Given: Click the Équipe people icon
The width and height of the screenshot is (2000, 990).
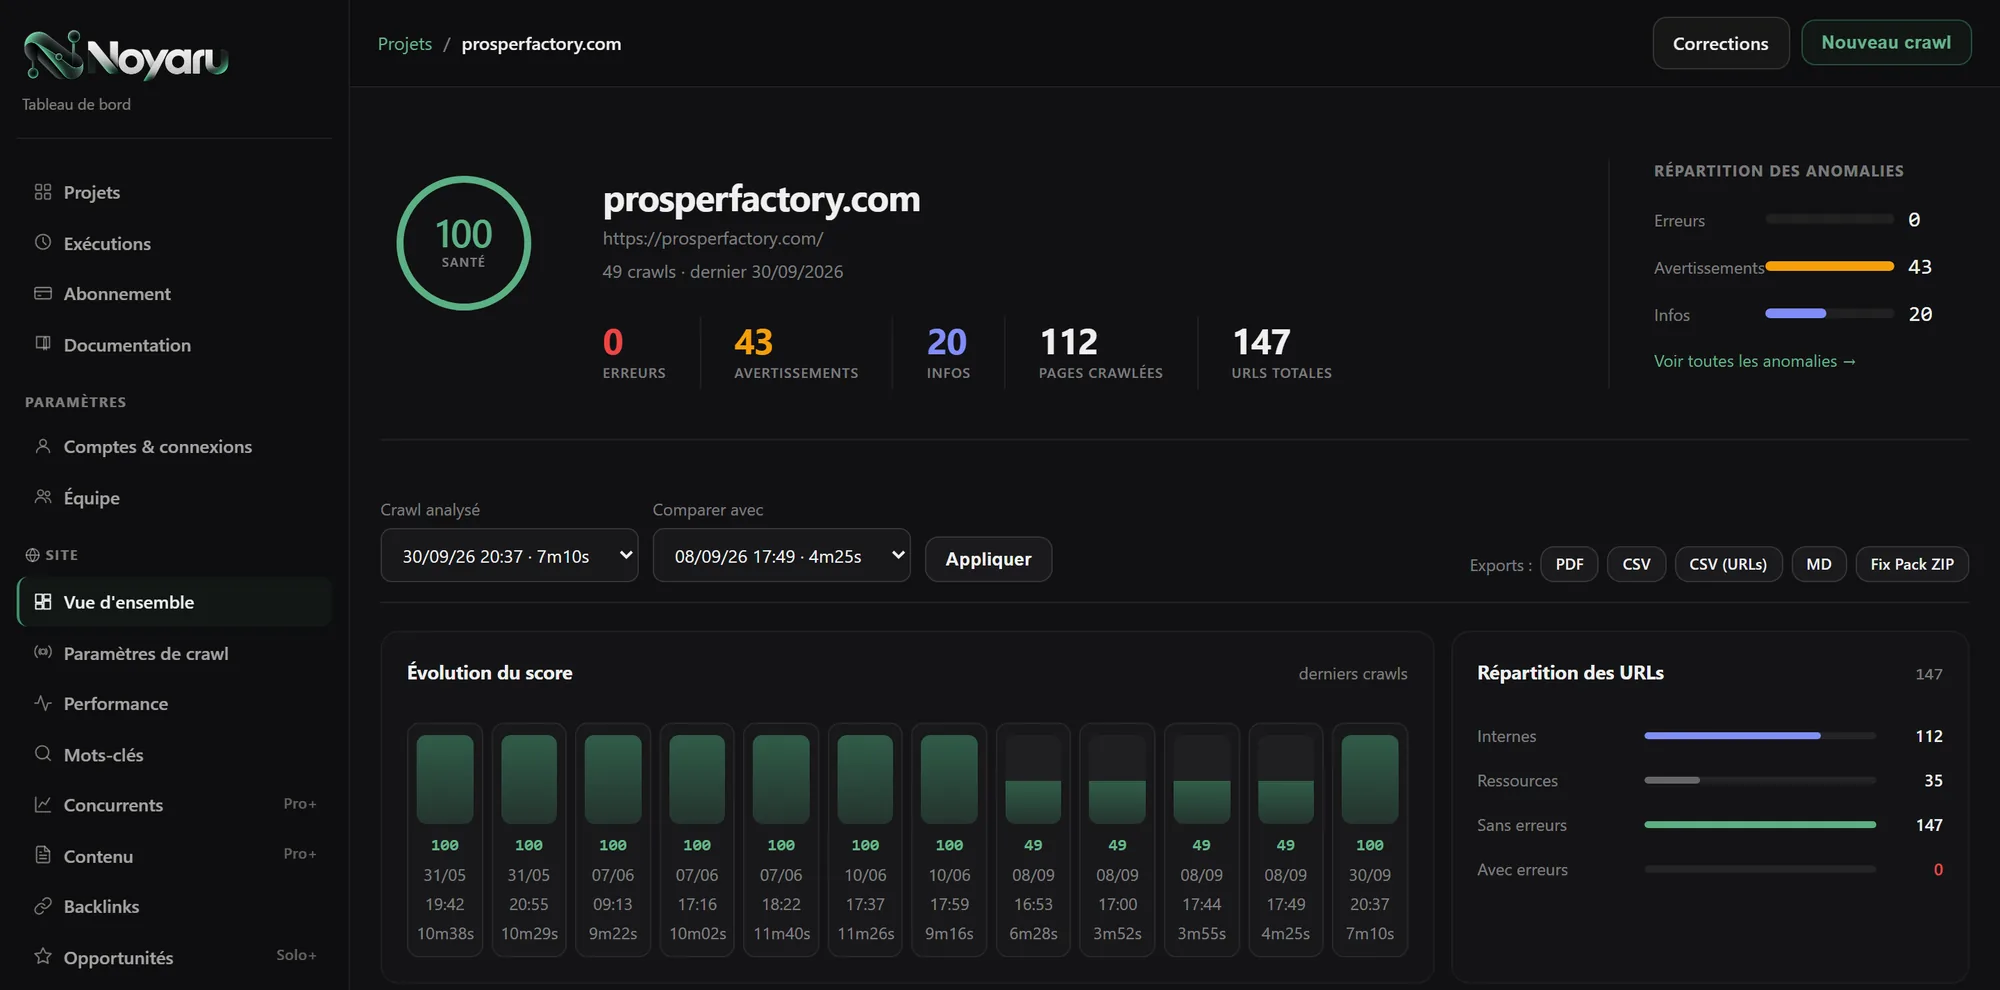Looking at the screenshot, I should (43, 497).
